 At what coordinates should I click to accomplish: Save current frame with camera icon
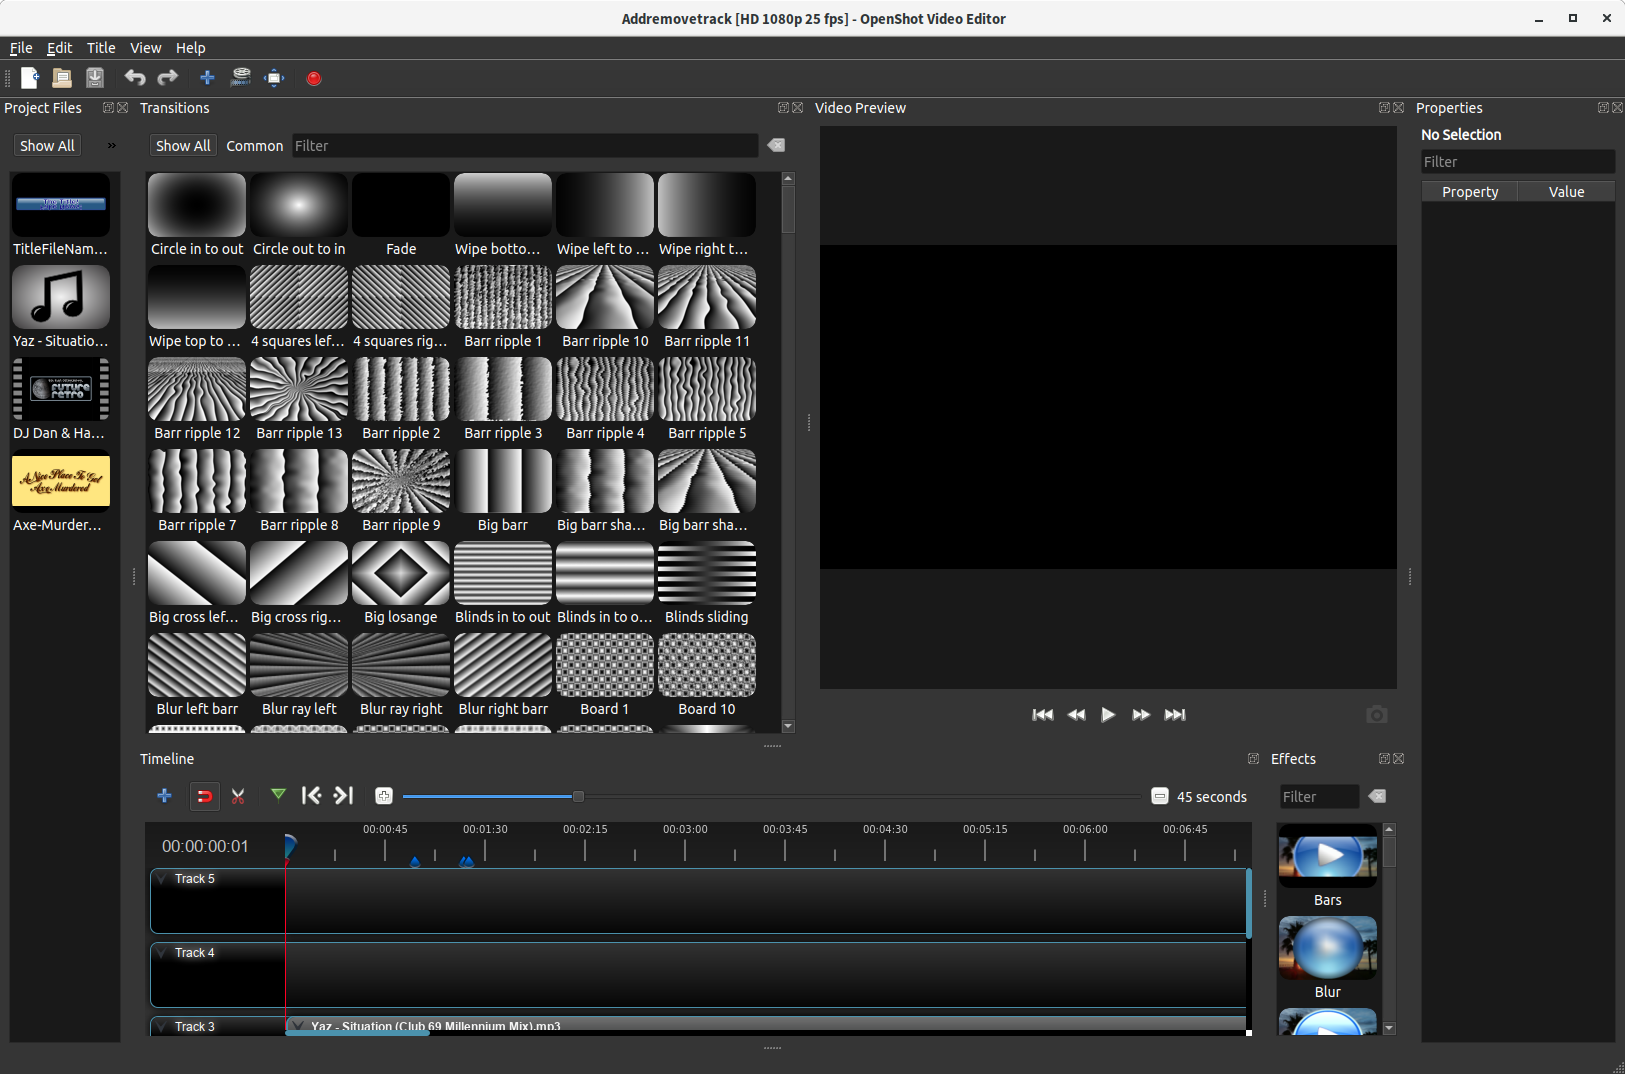point(1377,715)
